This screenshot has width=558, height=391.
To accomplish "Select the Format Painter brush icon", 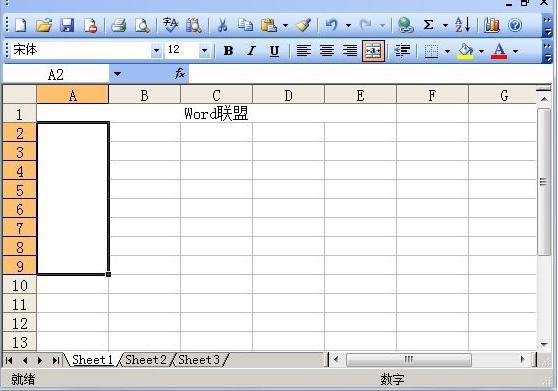I will [x=304, y=26].
